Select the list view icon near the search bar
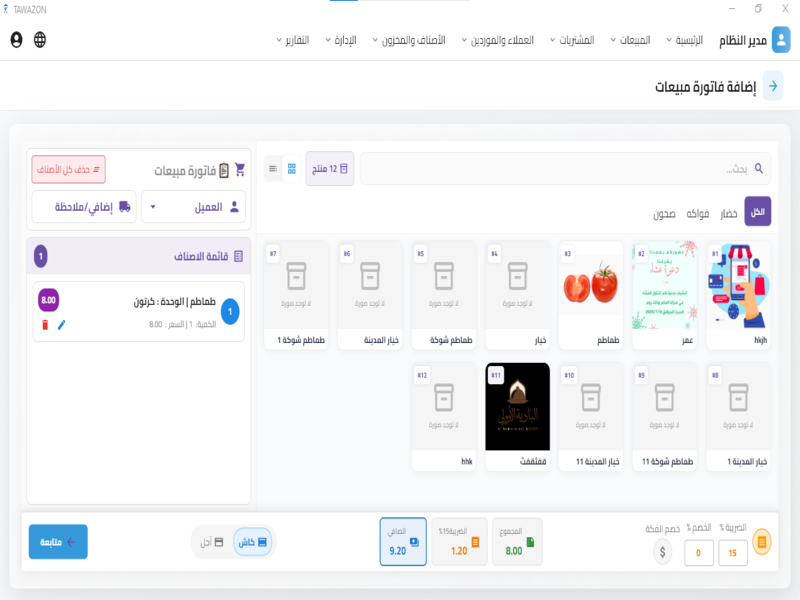800x600 pixels. pyautogui.click(x=271, y=168)
